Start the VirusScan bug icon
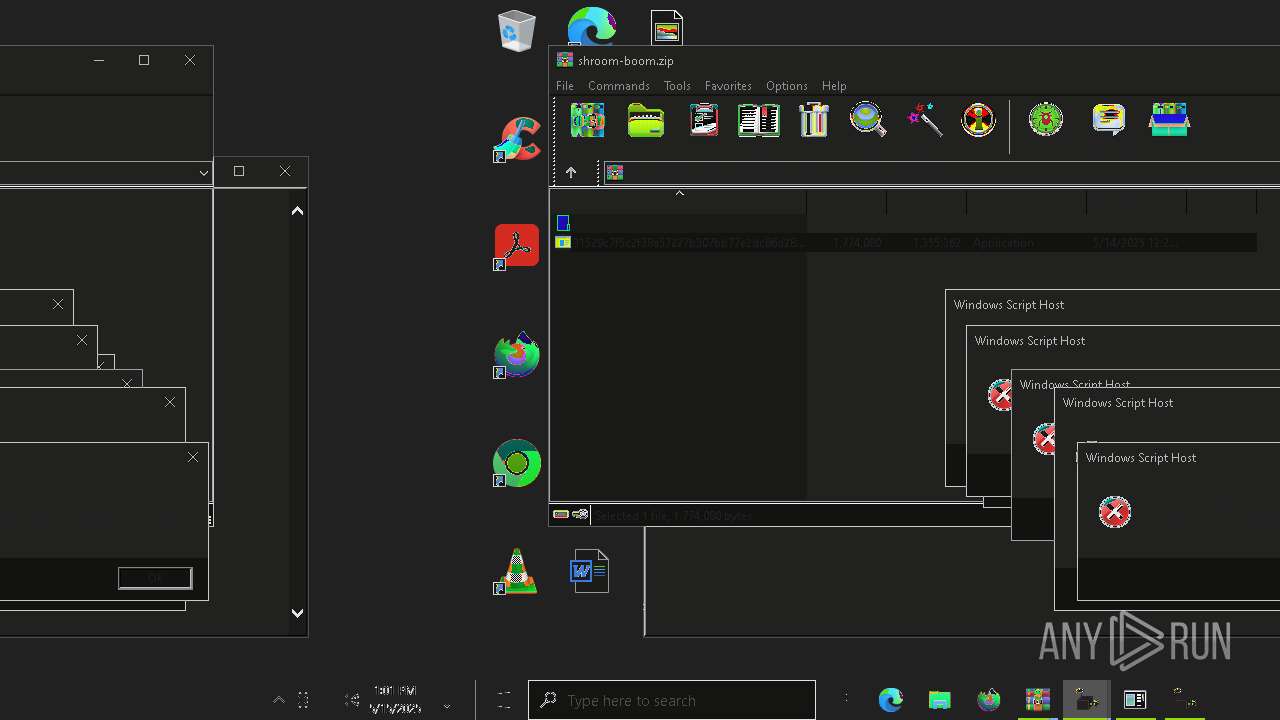The width and height of the screenshot is (1280, 720). pyautogui.click(x=1046, y=120)
